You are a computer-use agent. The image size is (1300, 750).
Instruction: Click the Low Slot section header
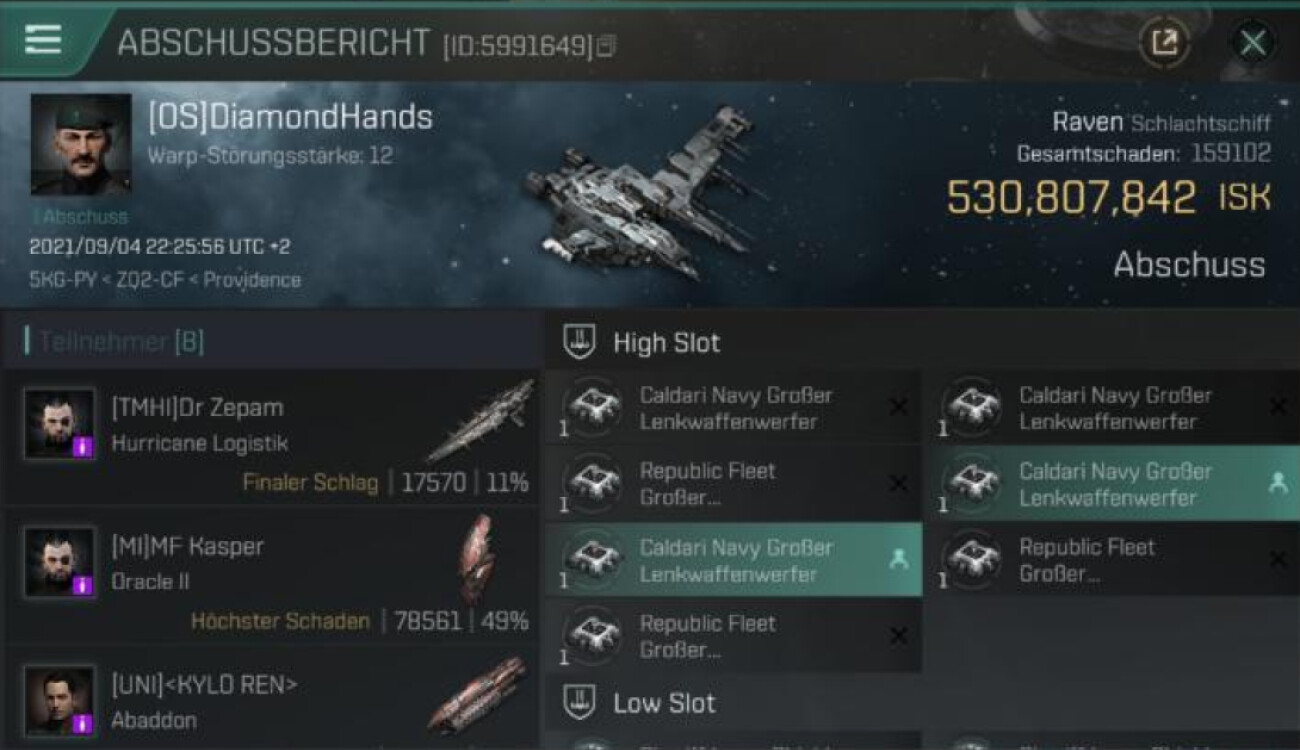pyautogui.click(x=664, y=703)
